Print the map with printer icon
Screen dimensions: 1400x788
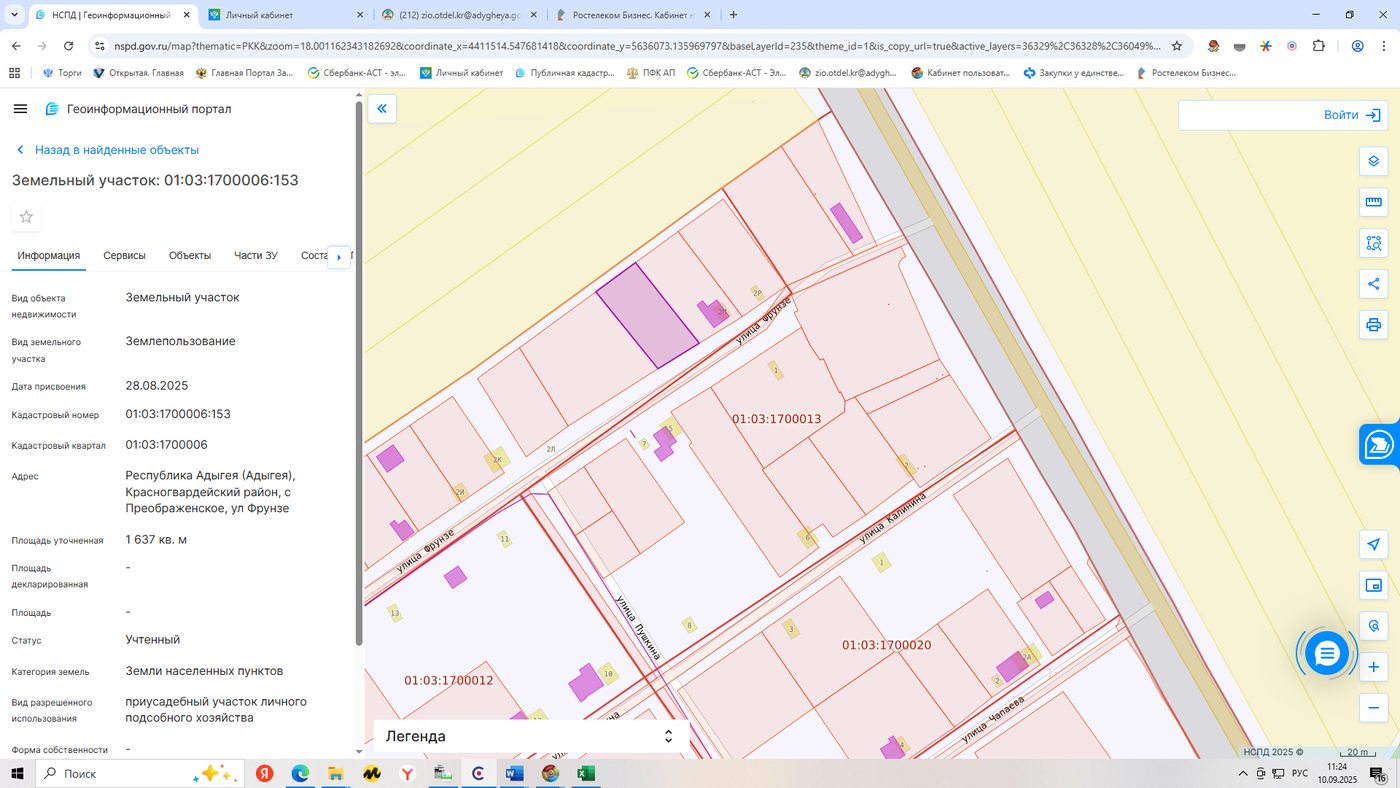pos(1373,325)
